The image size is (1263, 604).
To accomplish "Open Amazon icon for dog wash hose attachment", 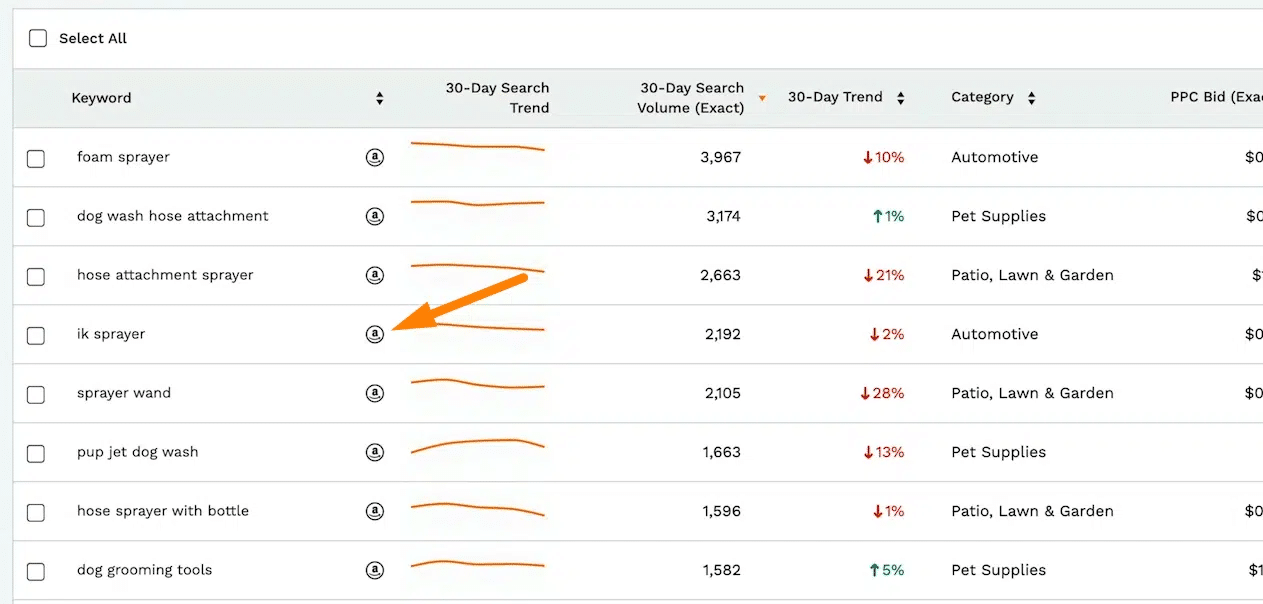I will 375,216.
